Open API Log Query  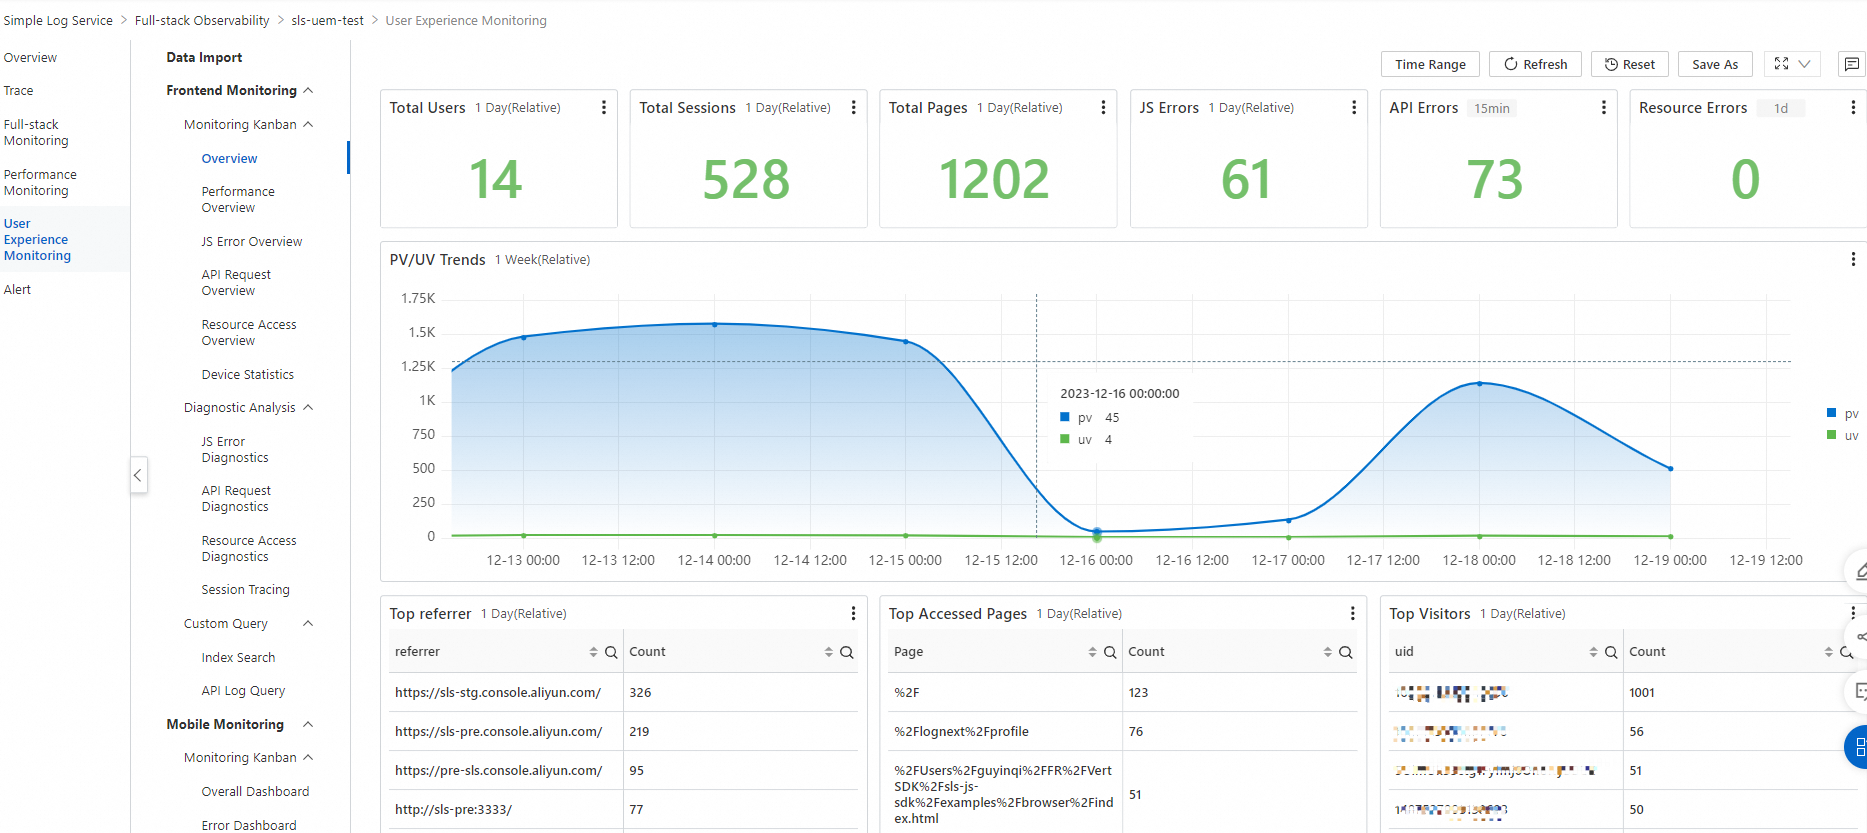pos(243,690)
